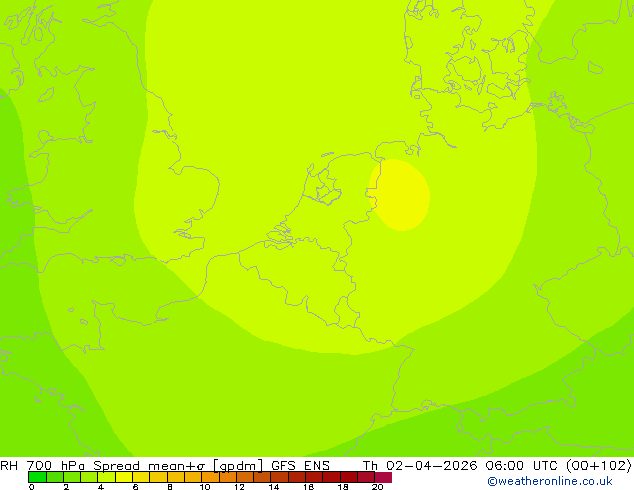The width and height of the screenshot is (634, 490).
Task: Click the '(00+102)' forecast hour text
Action: [x=598, y=465]
